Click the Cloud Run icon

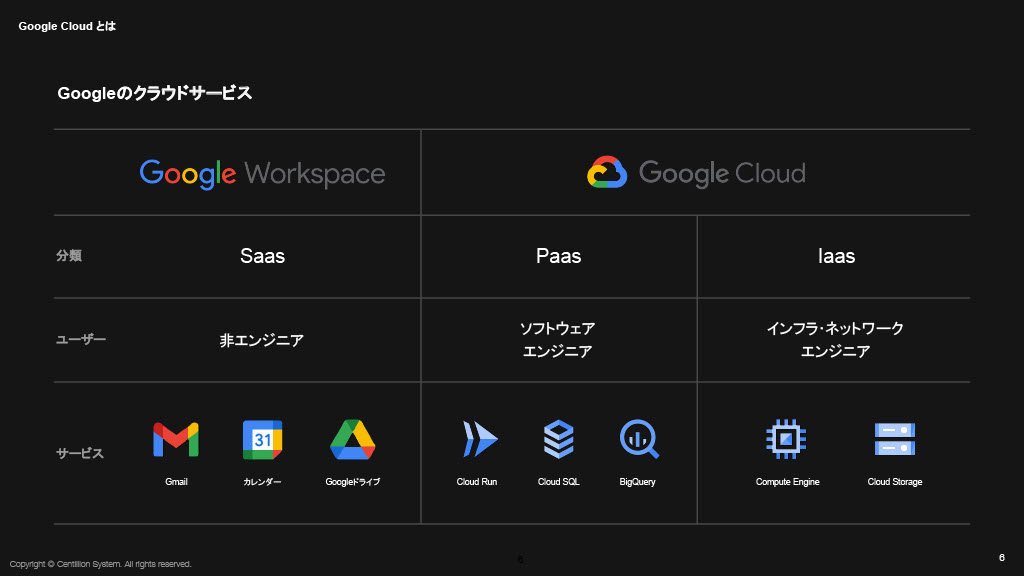479,439
